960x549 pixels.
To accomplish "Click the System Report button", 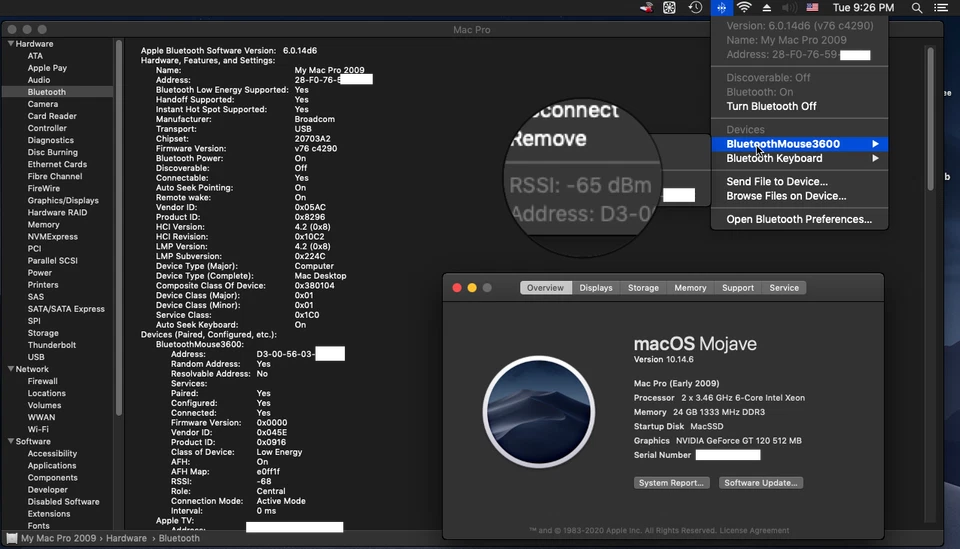I will [x=671, y=483].
